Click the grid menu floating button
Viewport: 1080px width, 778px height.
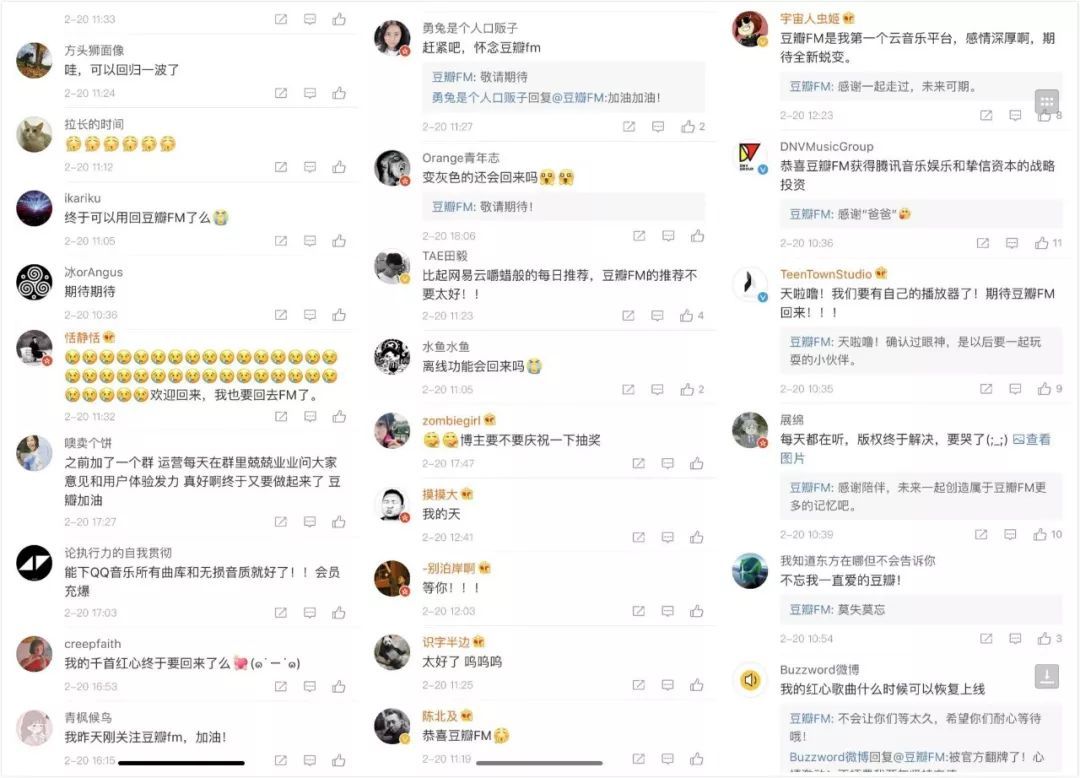tap(1047, 102)
